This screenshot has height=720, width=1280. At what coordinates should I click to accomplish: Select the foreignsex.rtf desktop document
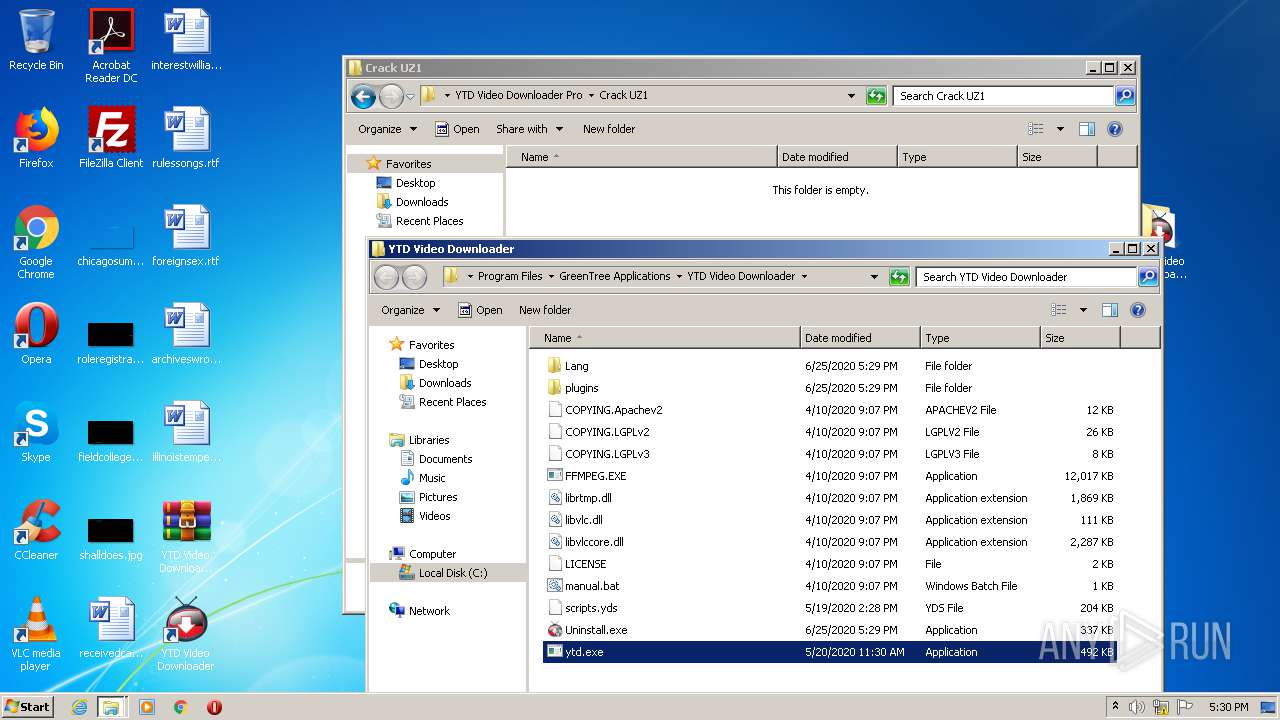pos(186,236)
